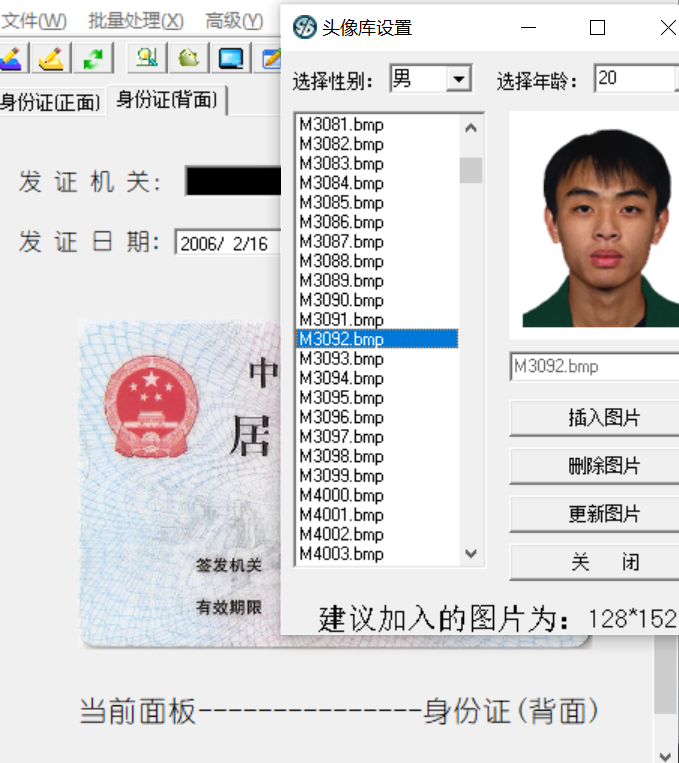The width and height of the screenshot is (679, 763).
Task: Close the 头像库设置 window with X
Action: click(668, 28)
